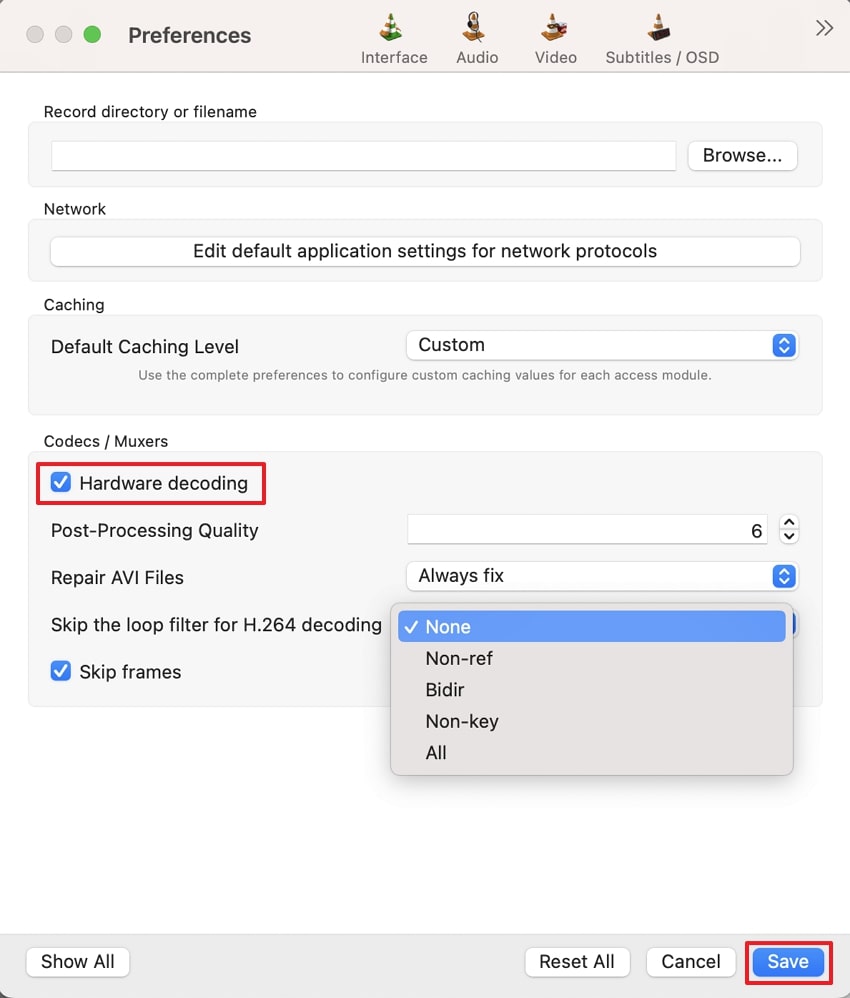The width and height of the screenshot is (850, 998).
Task: Click the Save button
Action: coord(788,962)
